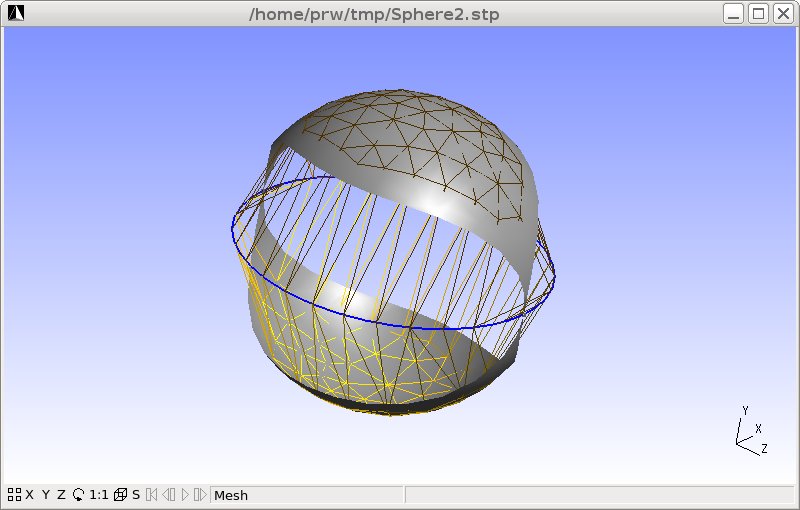Step forward one frame
This screenshot has height=510, width=800.
[201, 495]
